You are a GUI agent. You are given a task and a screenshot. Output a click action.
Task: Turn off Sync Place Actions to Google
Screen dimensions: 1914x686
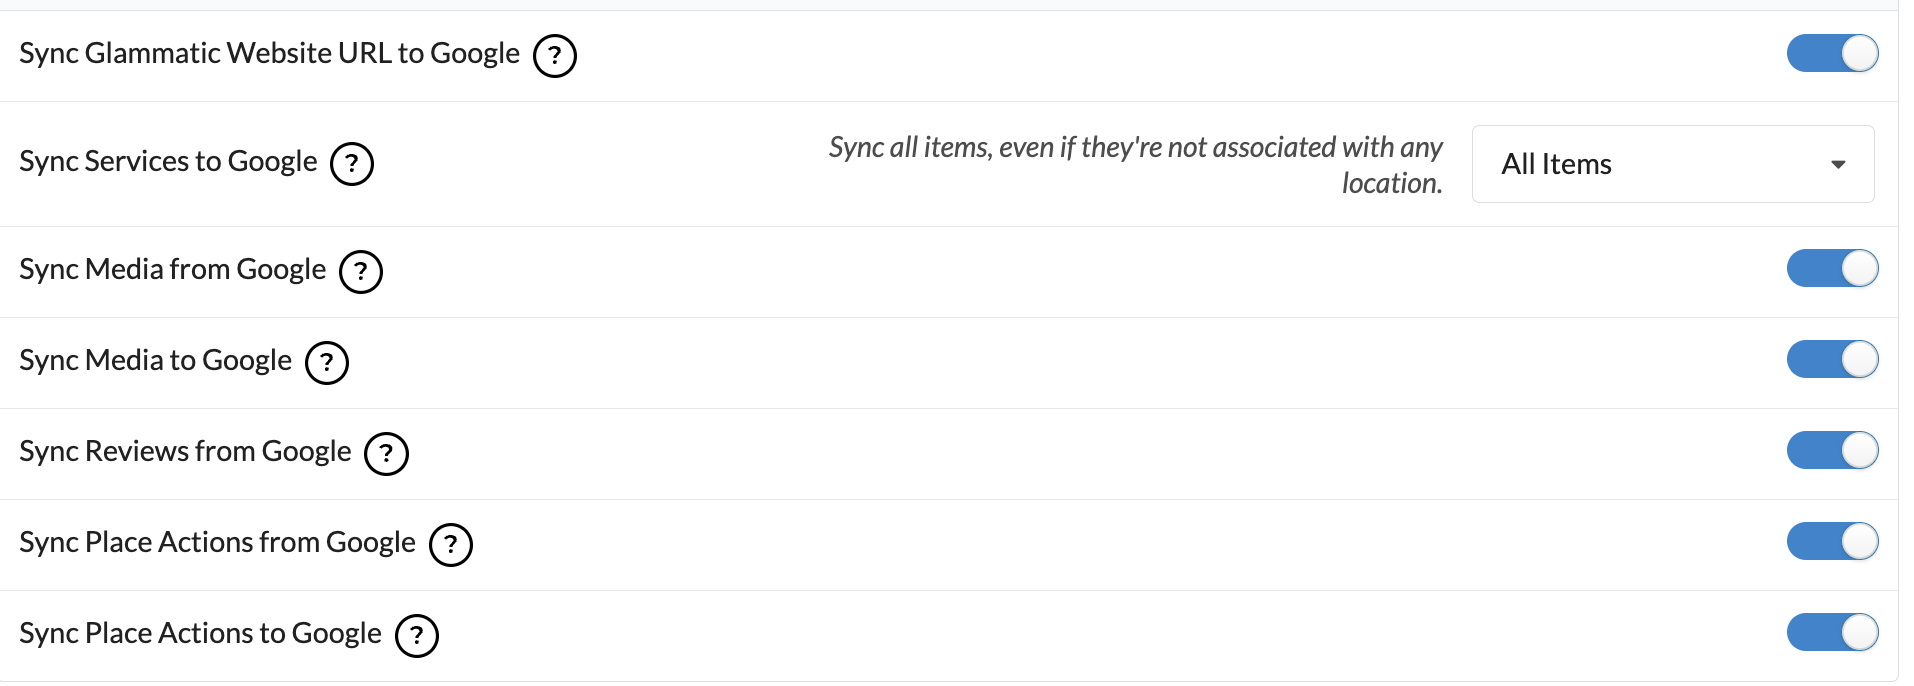pyautogui.click(x=1832, y=633)
